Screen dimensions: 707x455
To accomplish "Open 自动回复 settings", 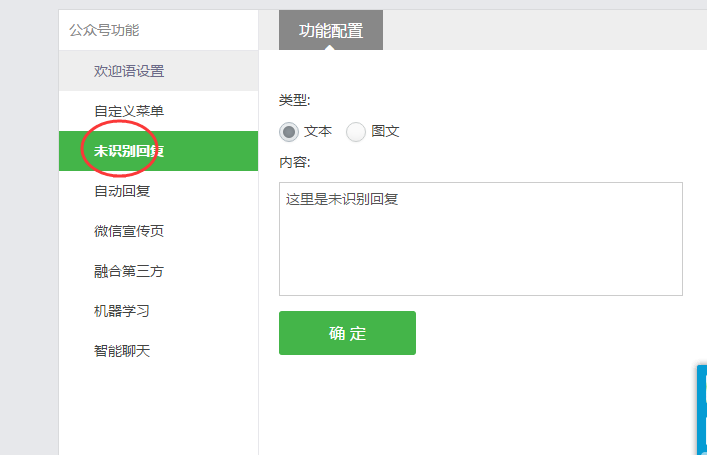I will click(158, 191).
